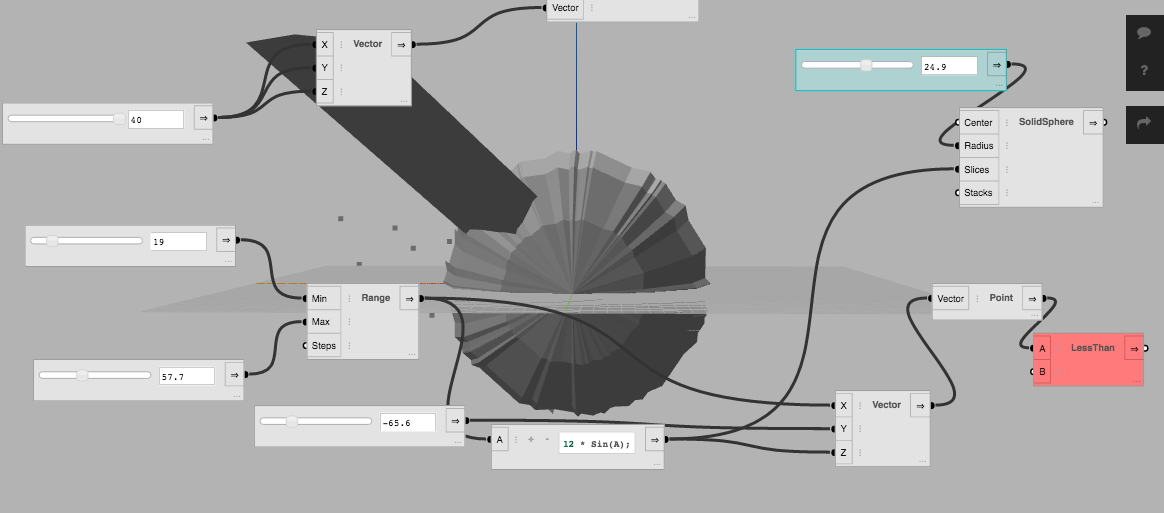Click the slider handle on the 40 node
Screen dimensions: 1164x513
pyautogui.click(x=119, y=118)
